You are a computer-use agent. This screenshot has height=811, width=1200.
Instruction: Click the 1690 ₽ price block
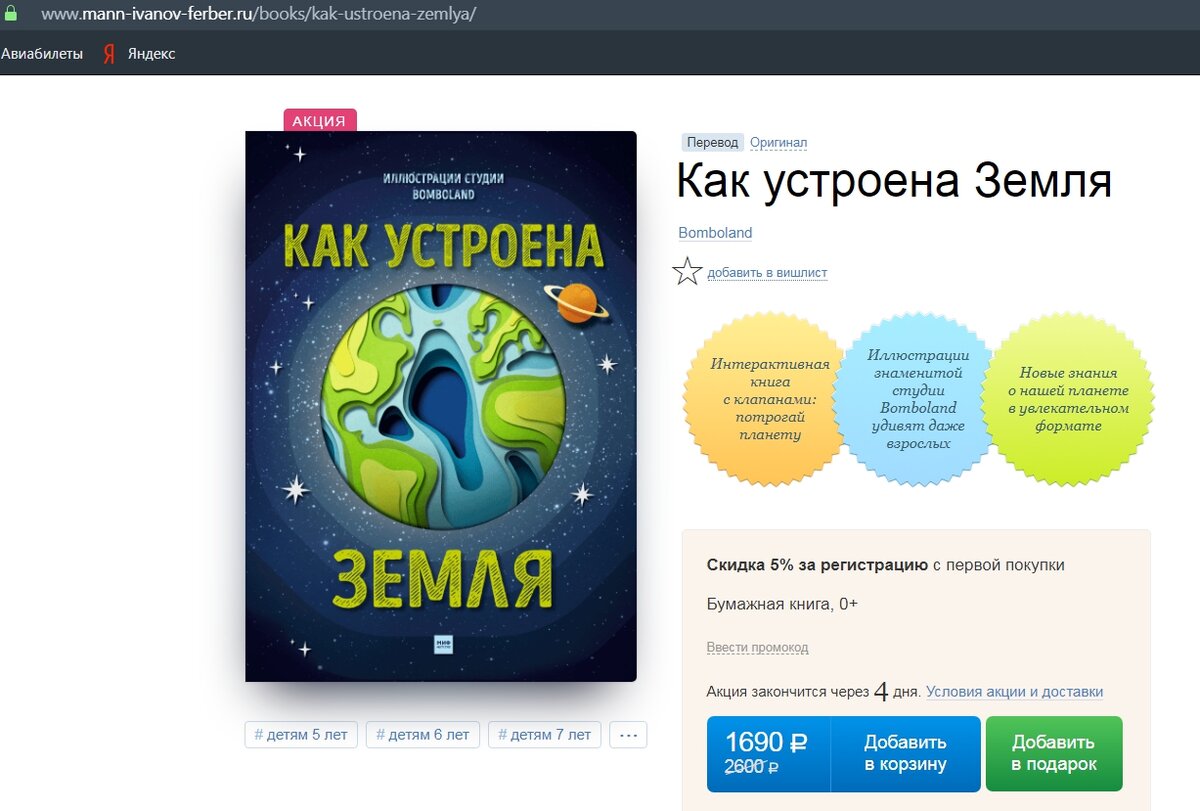[x=768, y=754]
